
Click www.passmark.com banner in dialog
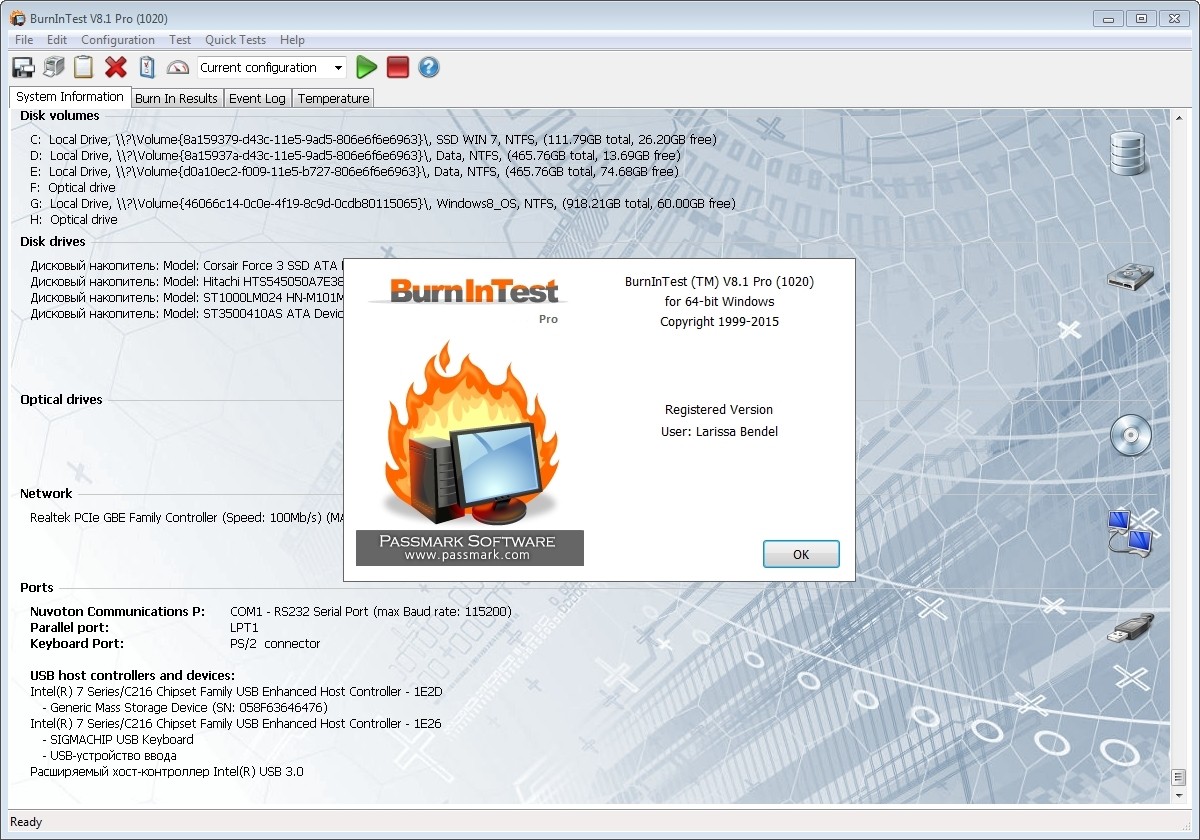point(469,548)
